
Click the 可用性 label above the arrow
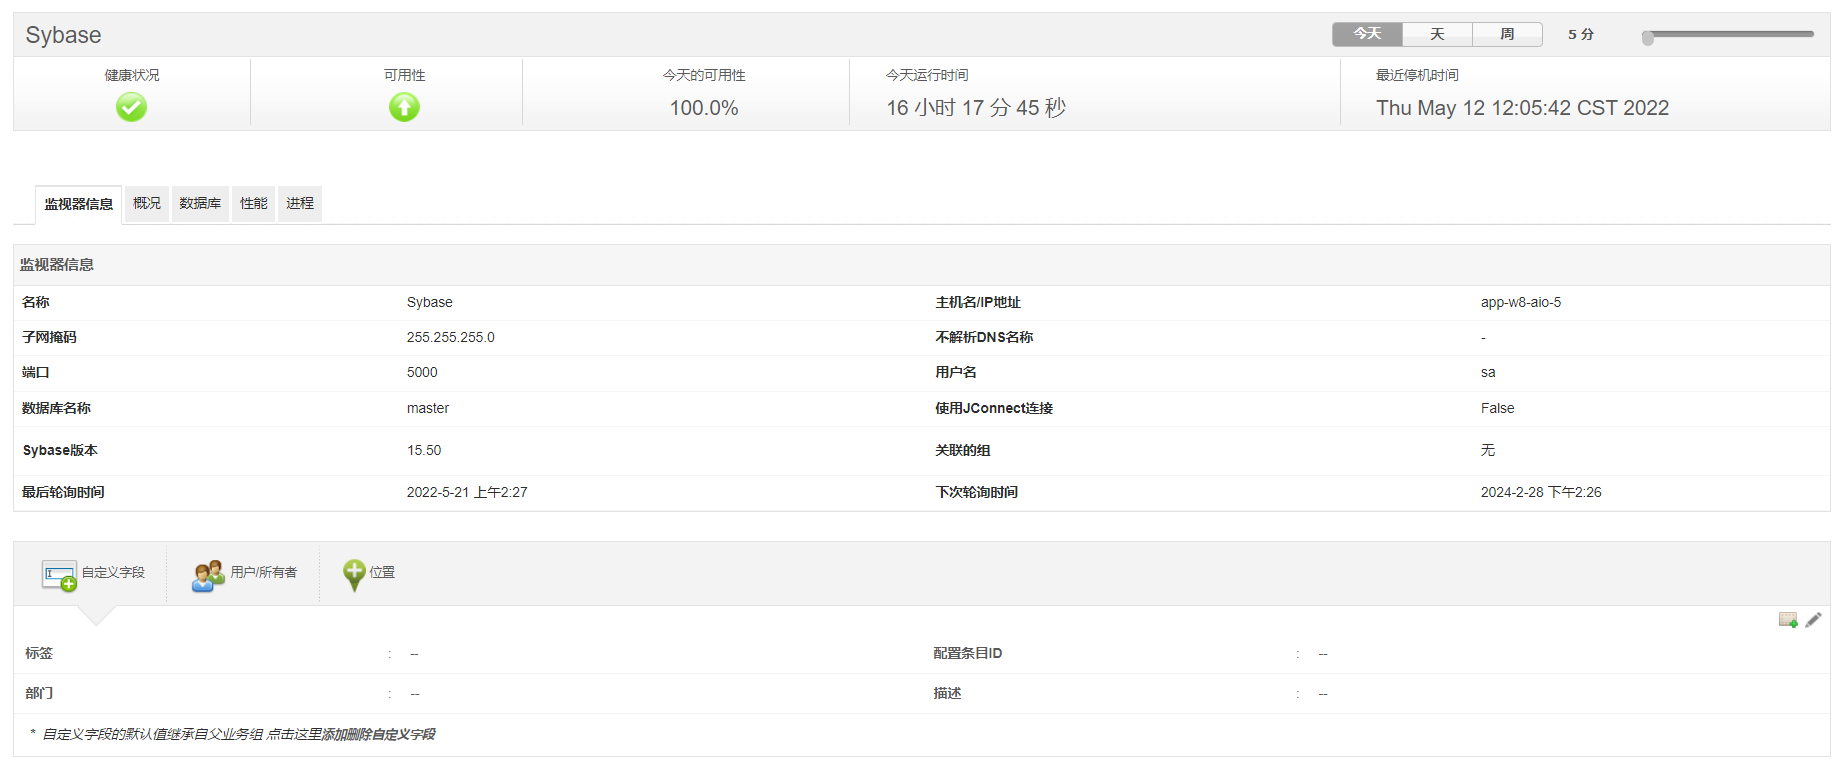pos(405,75)
